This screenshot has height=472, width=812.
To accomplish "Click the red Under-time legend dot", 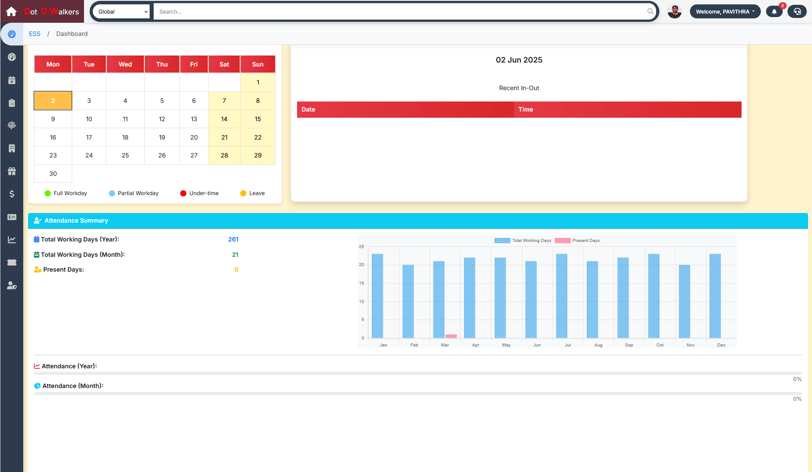I will 183,193.
